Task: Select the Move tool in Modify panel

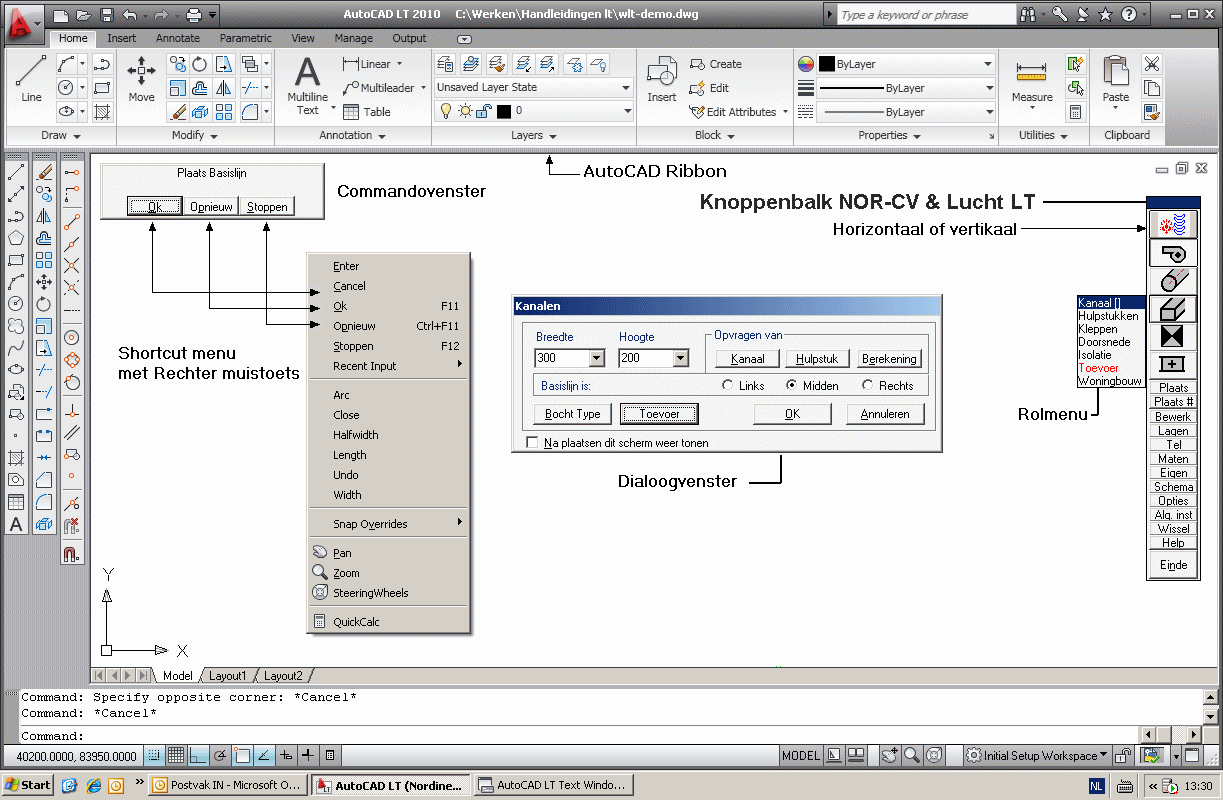Action: click(x=141, y=78)
